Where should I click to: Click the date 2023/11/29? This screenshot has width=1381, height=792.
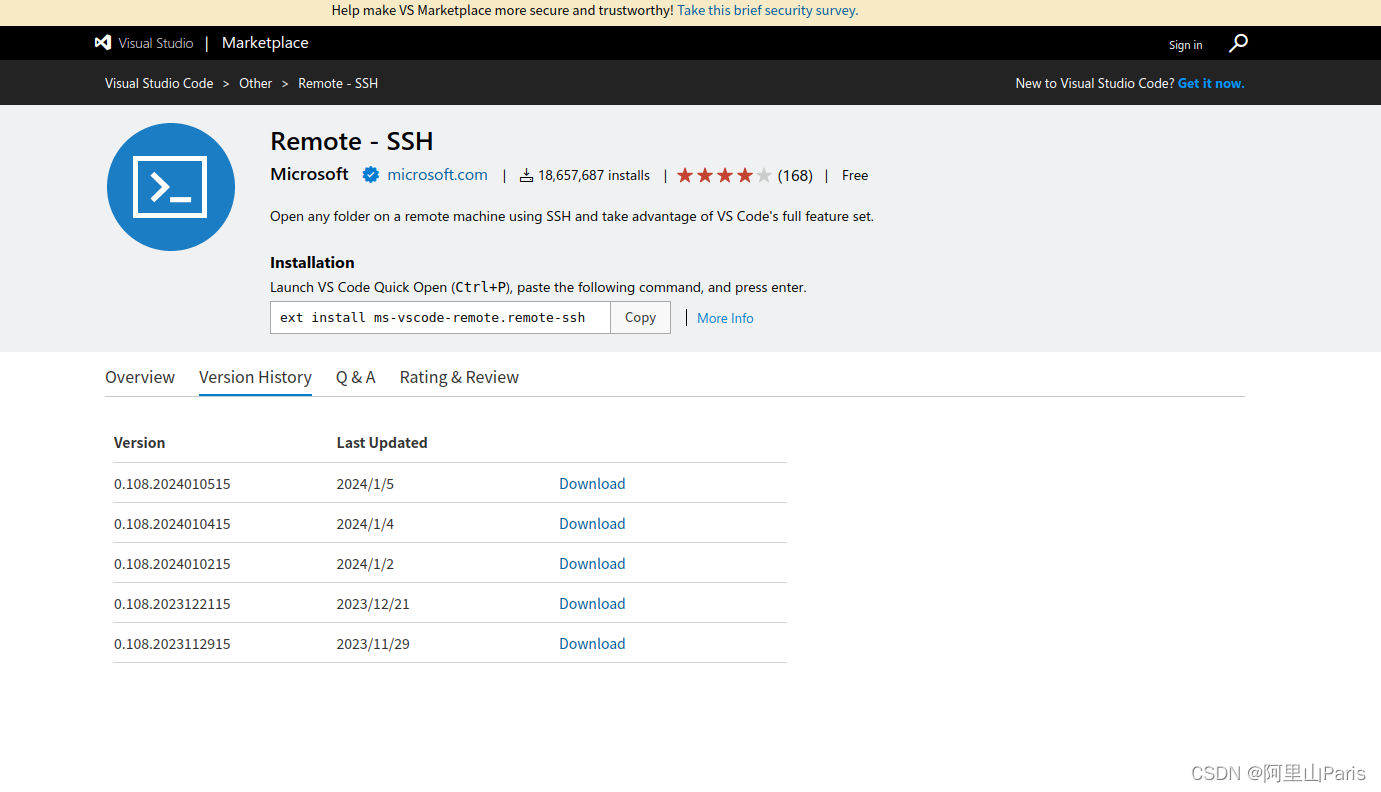click(x=373, y=644)
